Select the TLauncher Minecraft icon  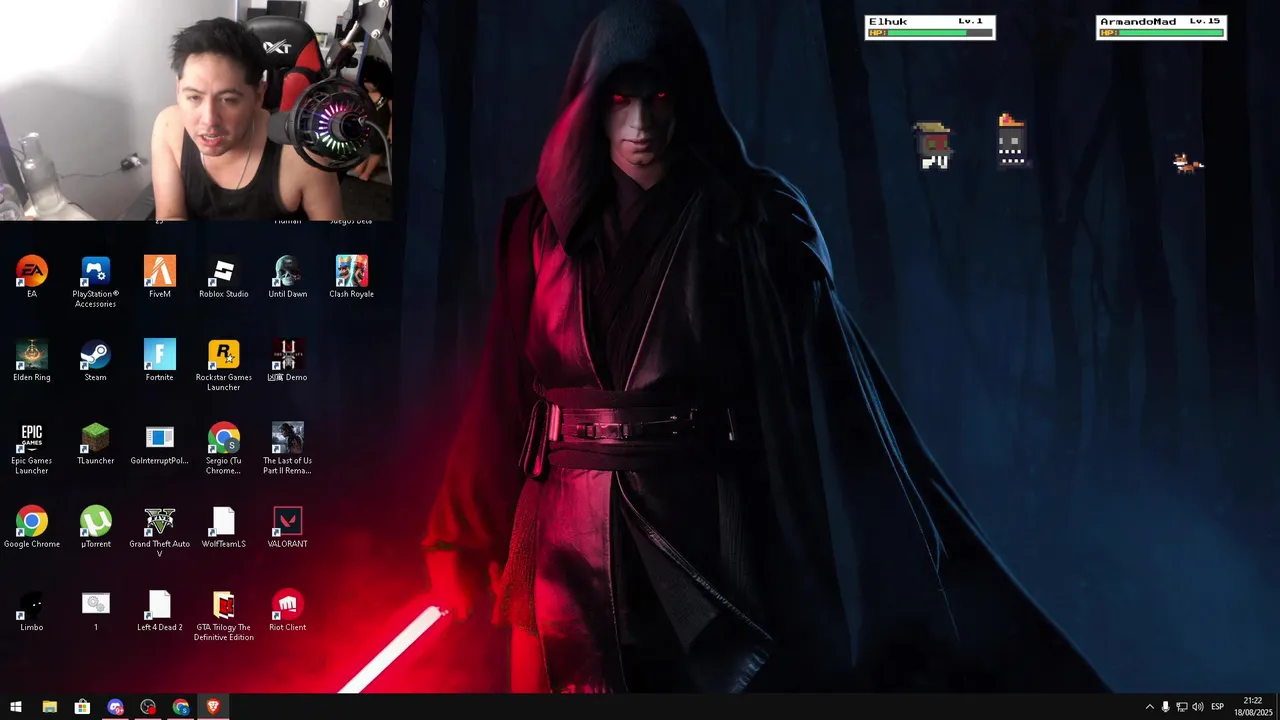tap(96, 444)
